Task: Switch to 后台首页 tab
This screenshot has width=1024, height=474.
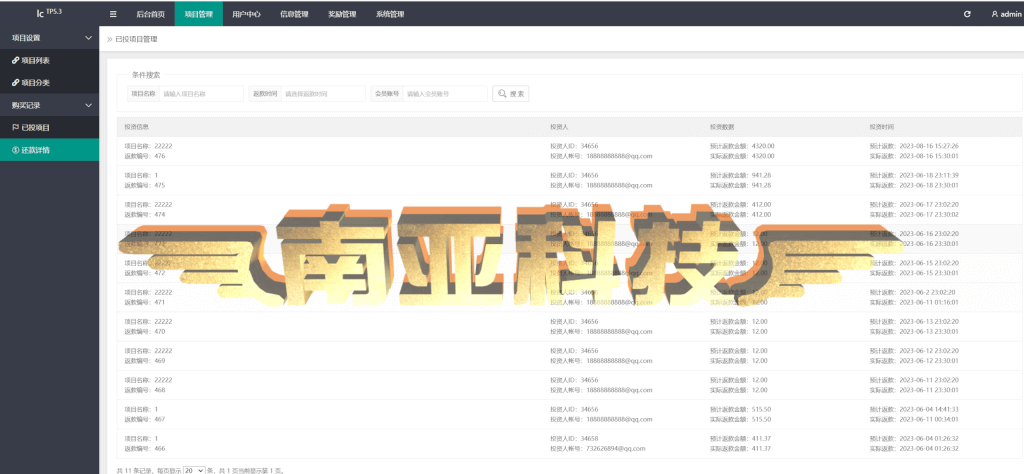Action: (x=151, y=14)
